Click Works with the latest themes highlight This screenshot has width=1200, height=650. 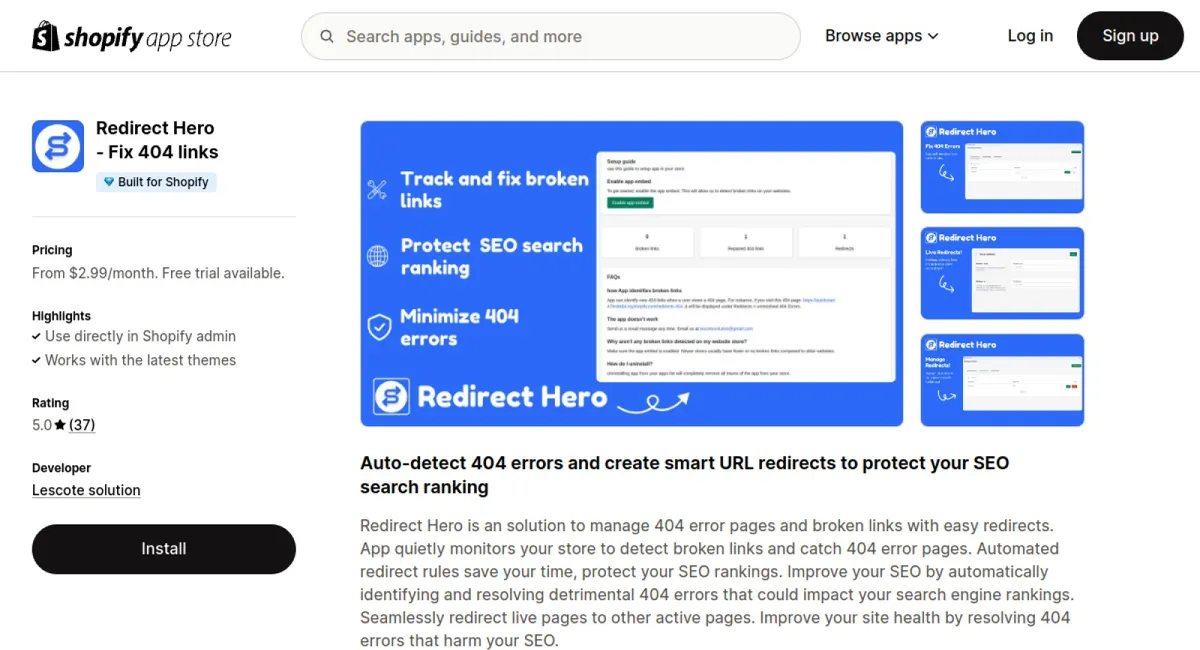(140, 360)
